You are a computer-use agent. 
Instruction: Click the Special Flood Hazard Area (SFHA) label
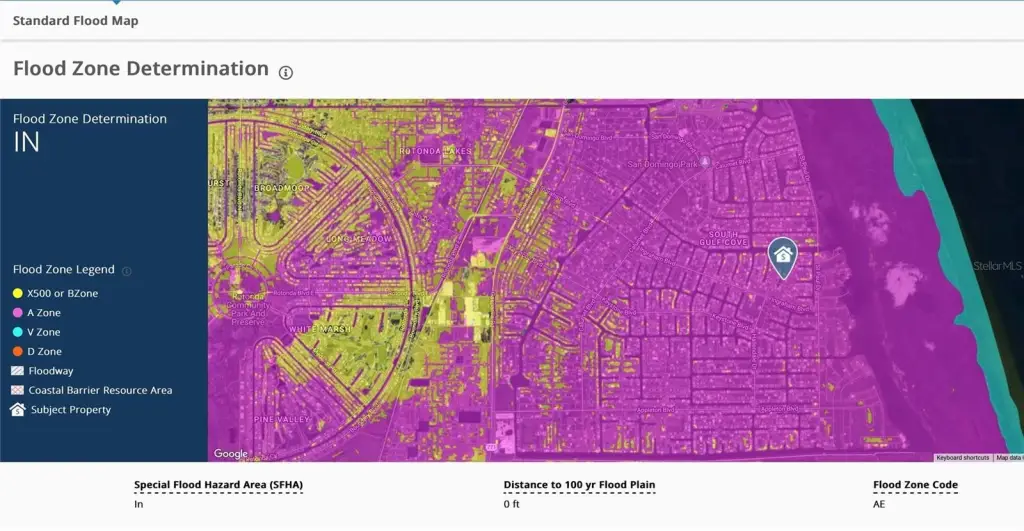[218, 485]
